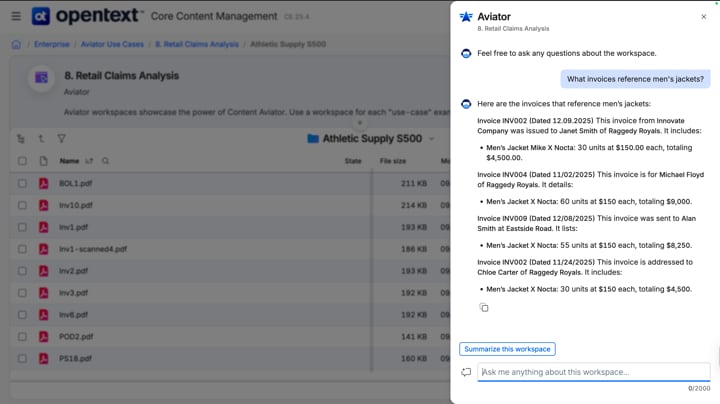Screen dimensions: 720x404
Task: Select the checkbox for Inv6.pdf
Action: (22, 315)
